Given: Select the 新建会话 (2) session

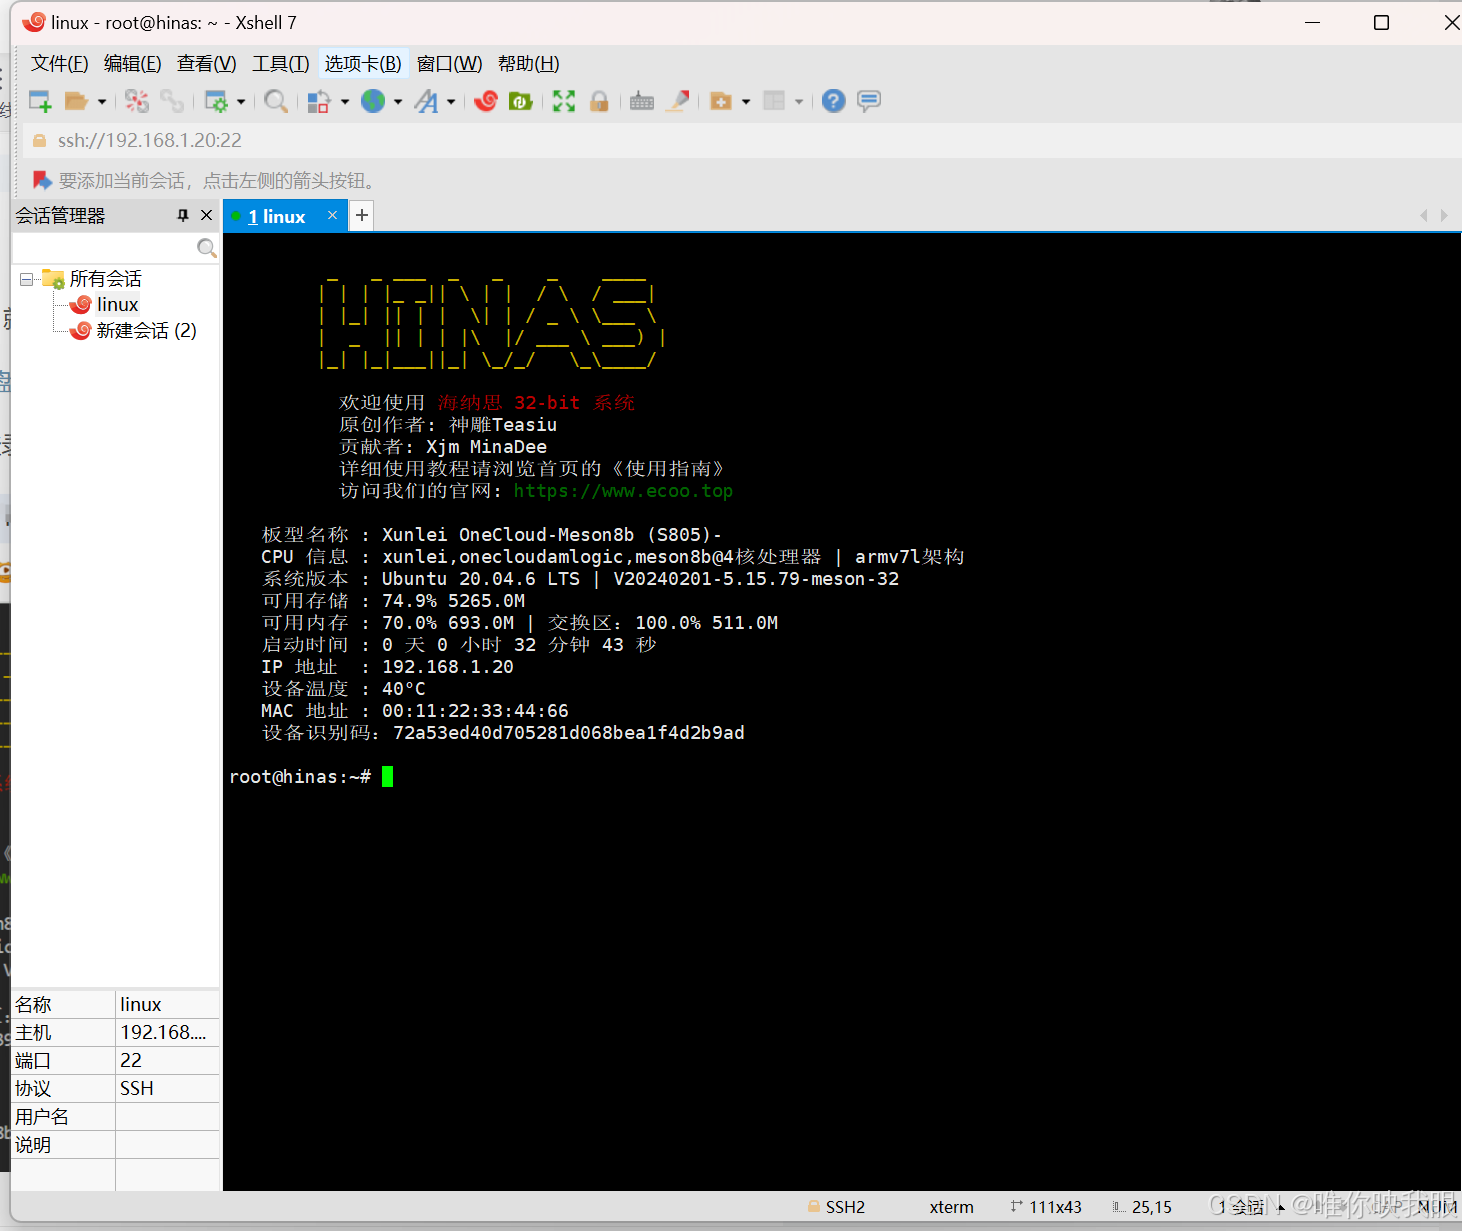Looking at the screenshot, I should tap(146, 331).
